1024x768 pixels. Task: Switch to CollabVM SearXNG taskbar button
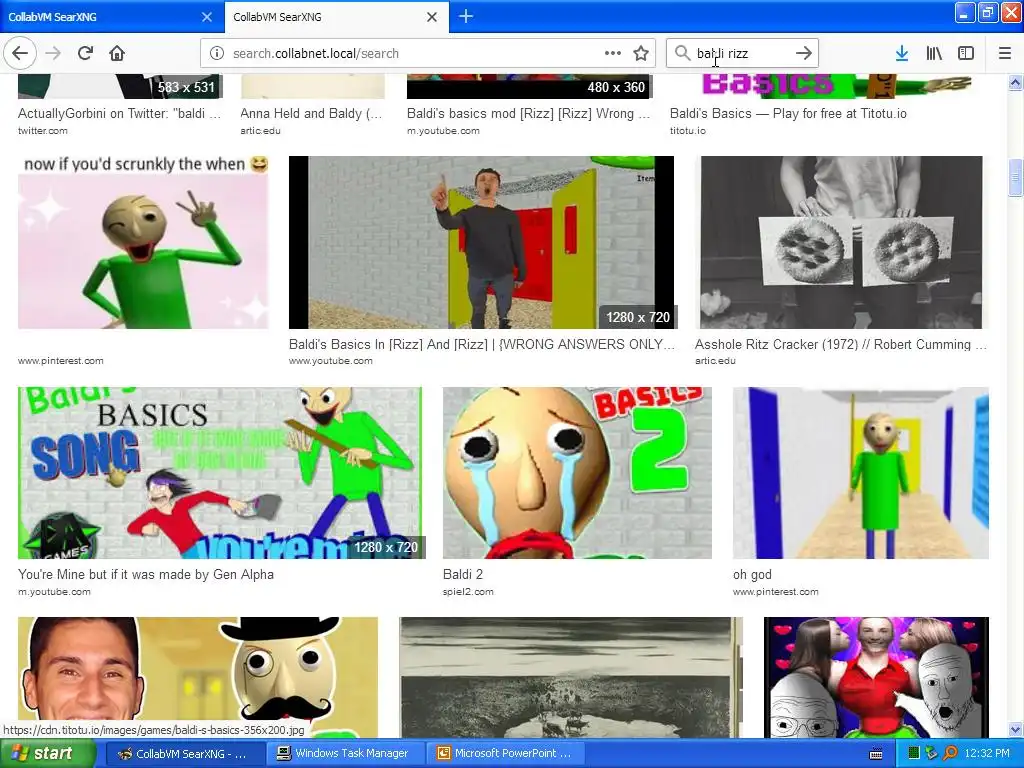click(184, 753)
